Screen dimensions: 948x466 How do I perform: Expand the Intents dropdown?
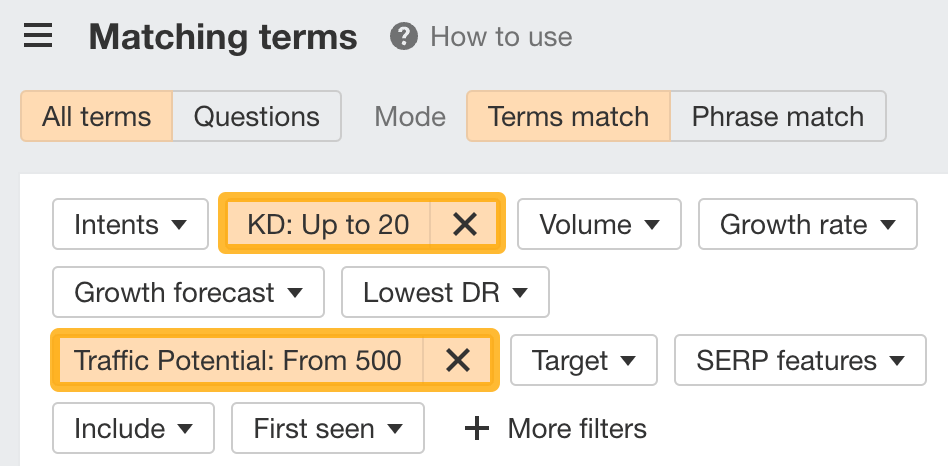130,225
